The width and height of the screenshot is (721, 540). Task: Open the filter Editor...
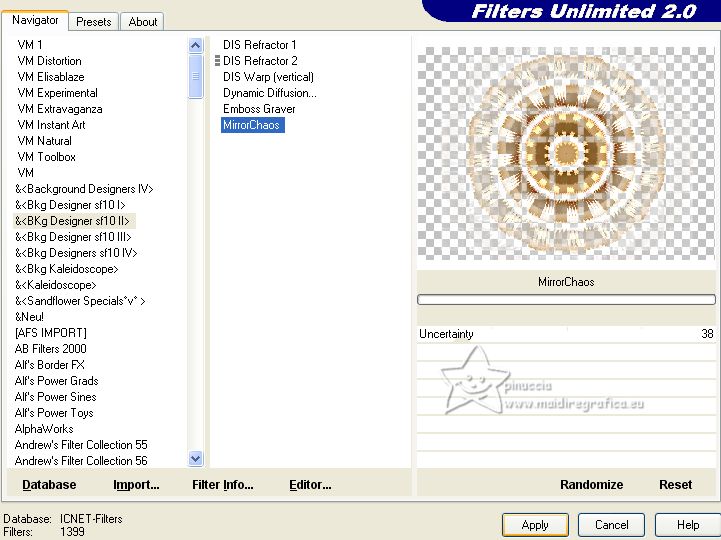(310, 484)
